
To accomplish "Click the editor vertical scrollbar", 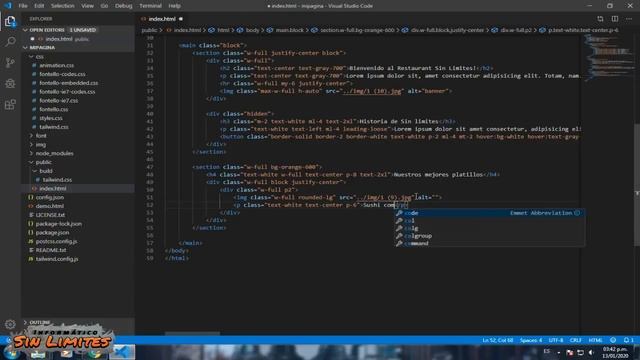I will click(x=637, y=184).
